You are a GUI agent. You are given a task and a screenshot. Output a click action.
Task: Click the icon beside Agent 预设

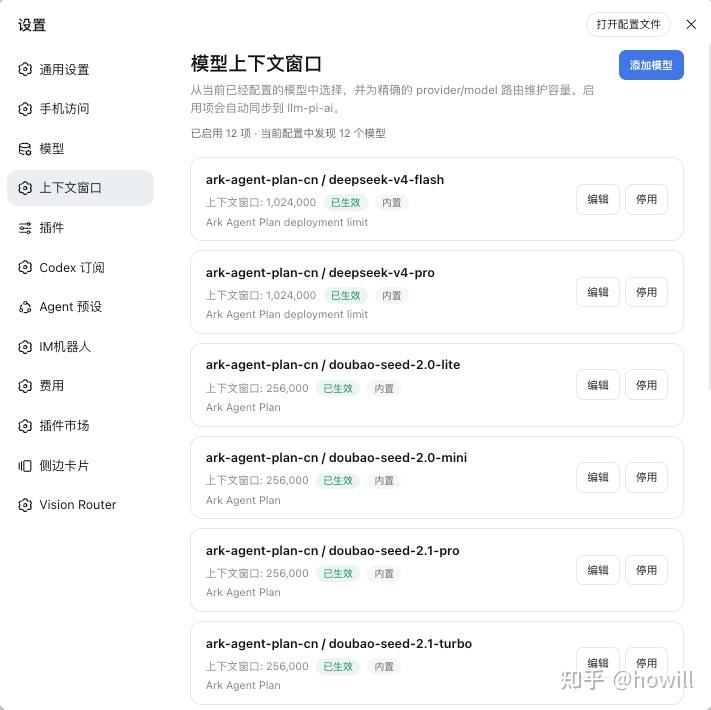point(25,307)
